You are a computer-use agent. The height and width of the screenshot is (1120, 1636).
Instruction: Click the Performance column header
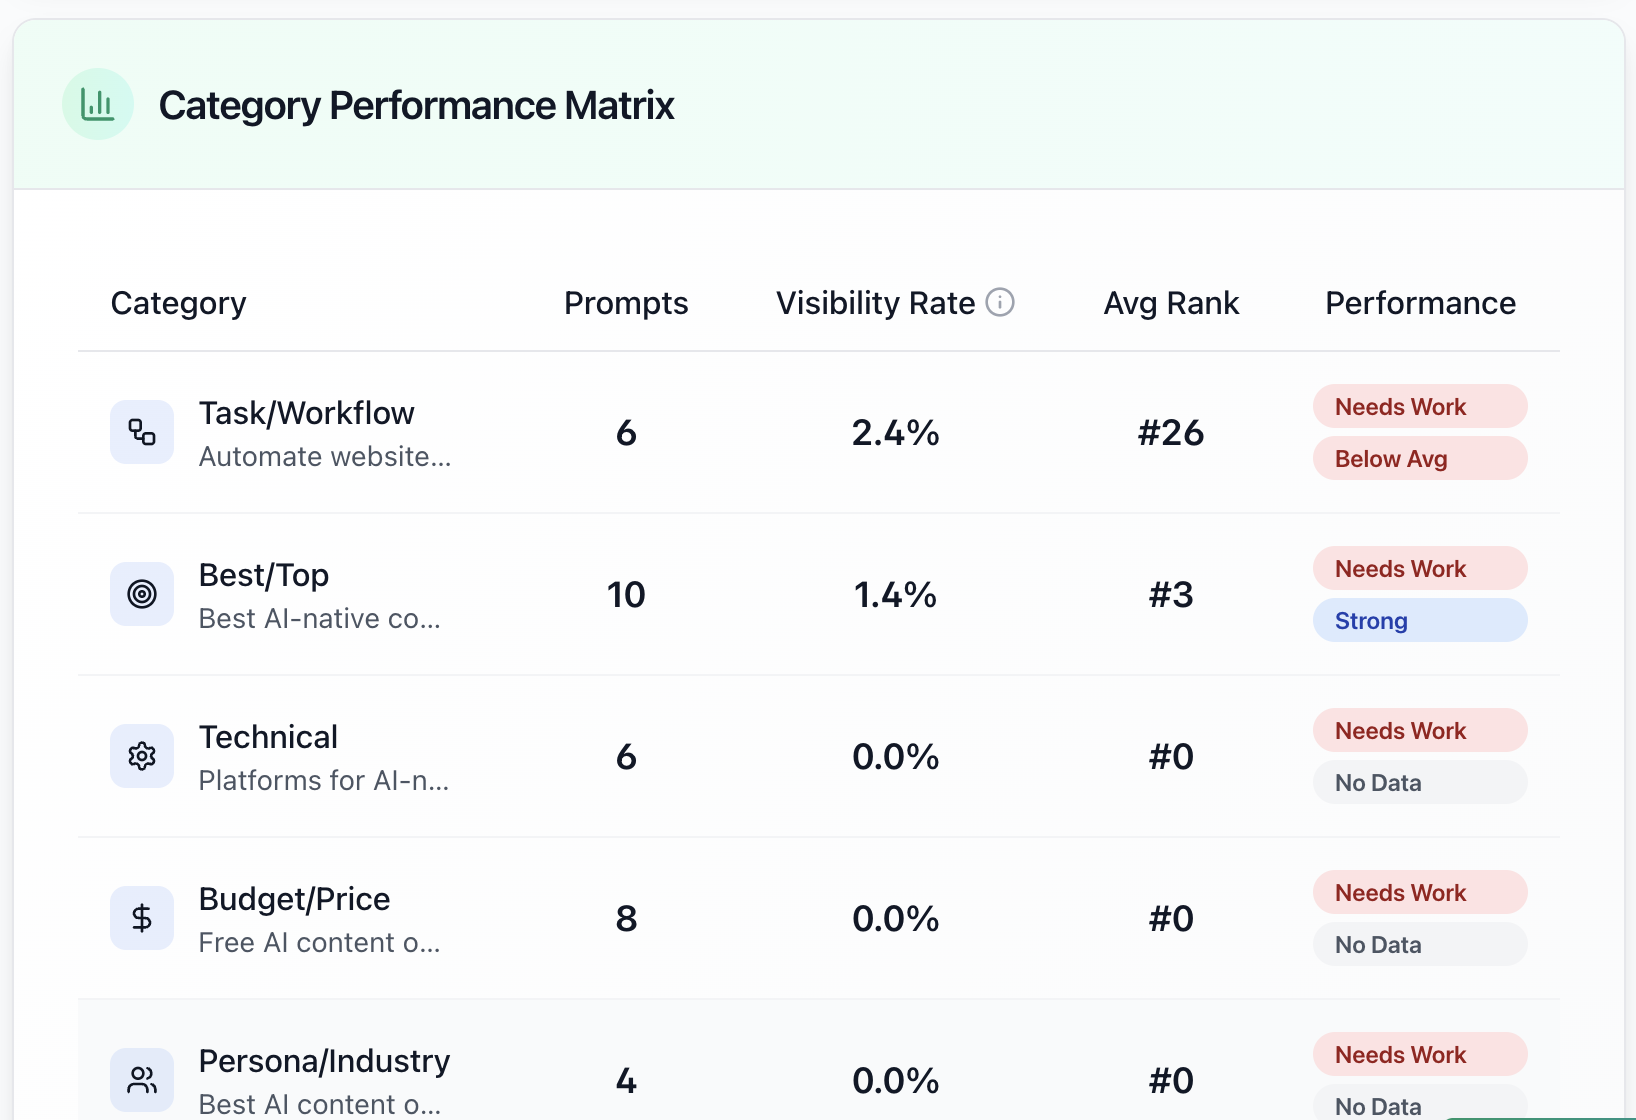point(1420,302)
